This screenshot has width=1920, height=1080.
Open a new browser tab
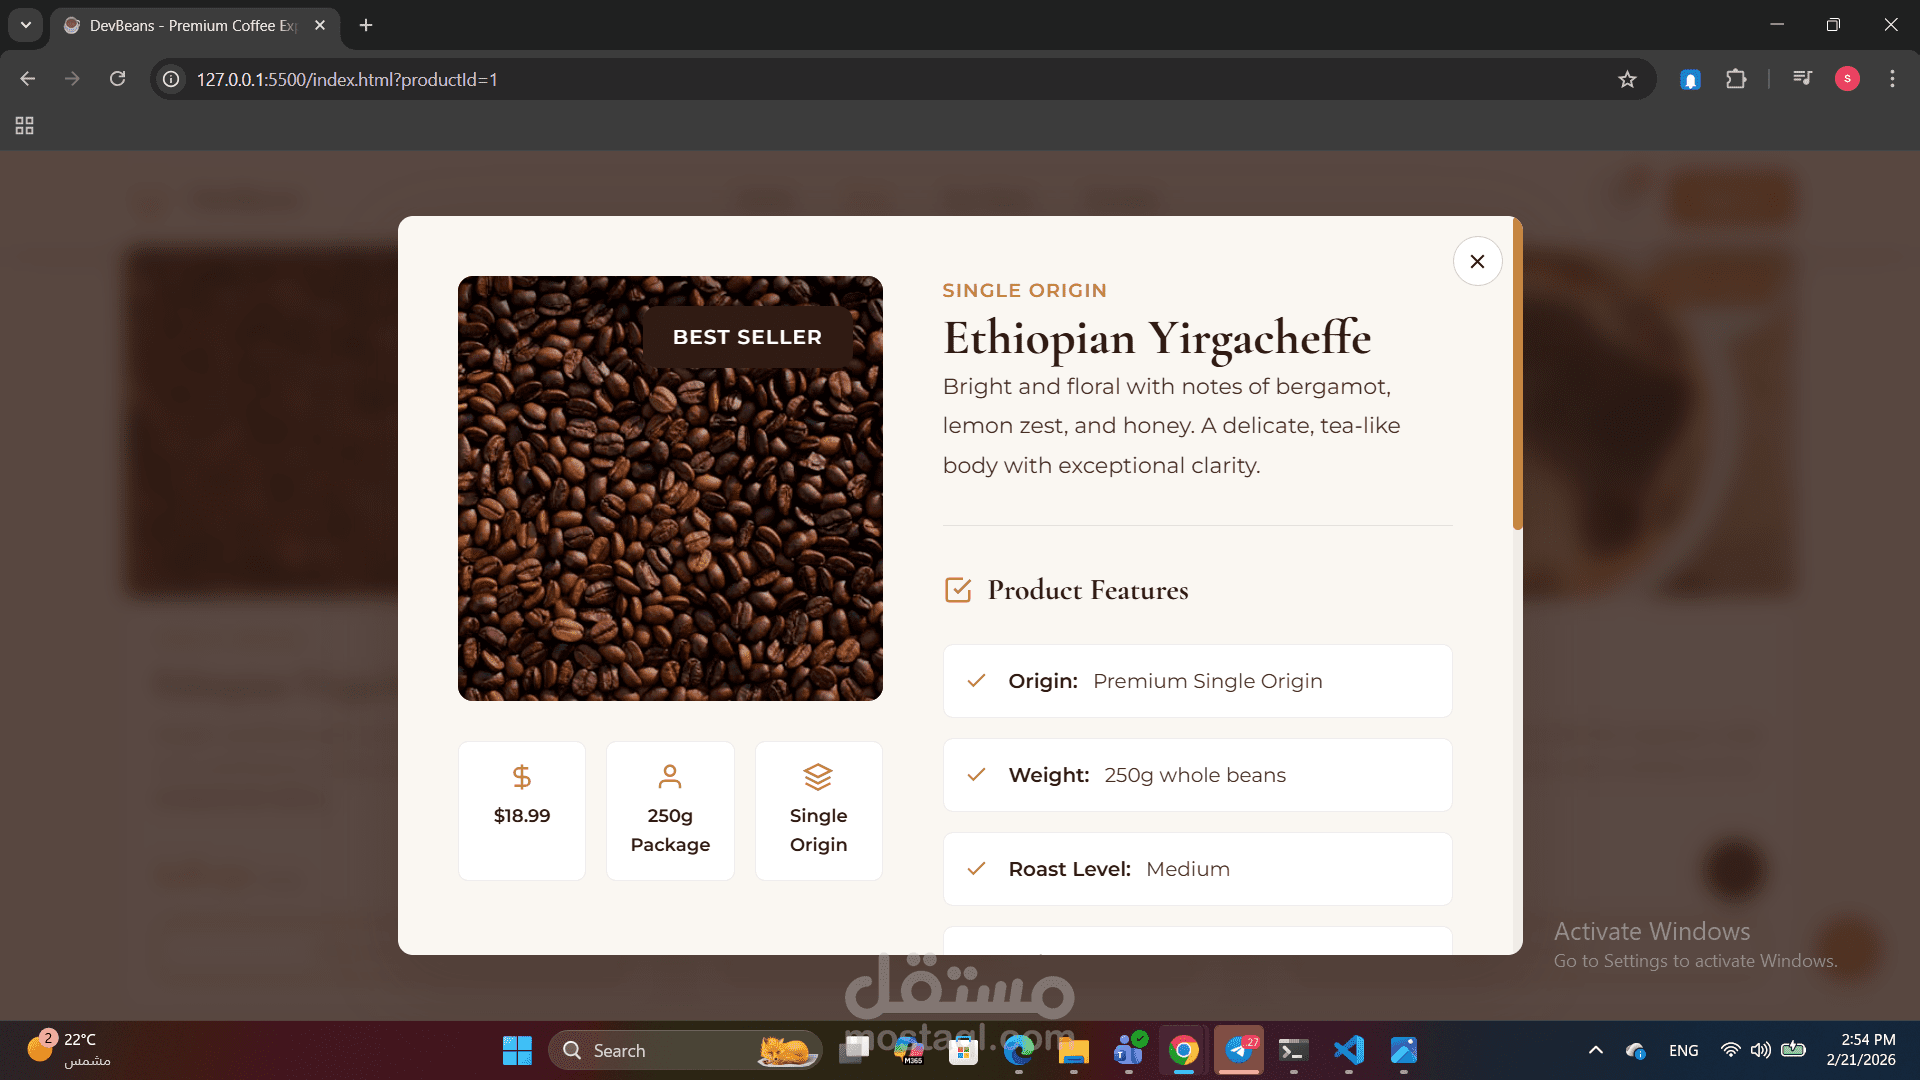[366, 25]
